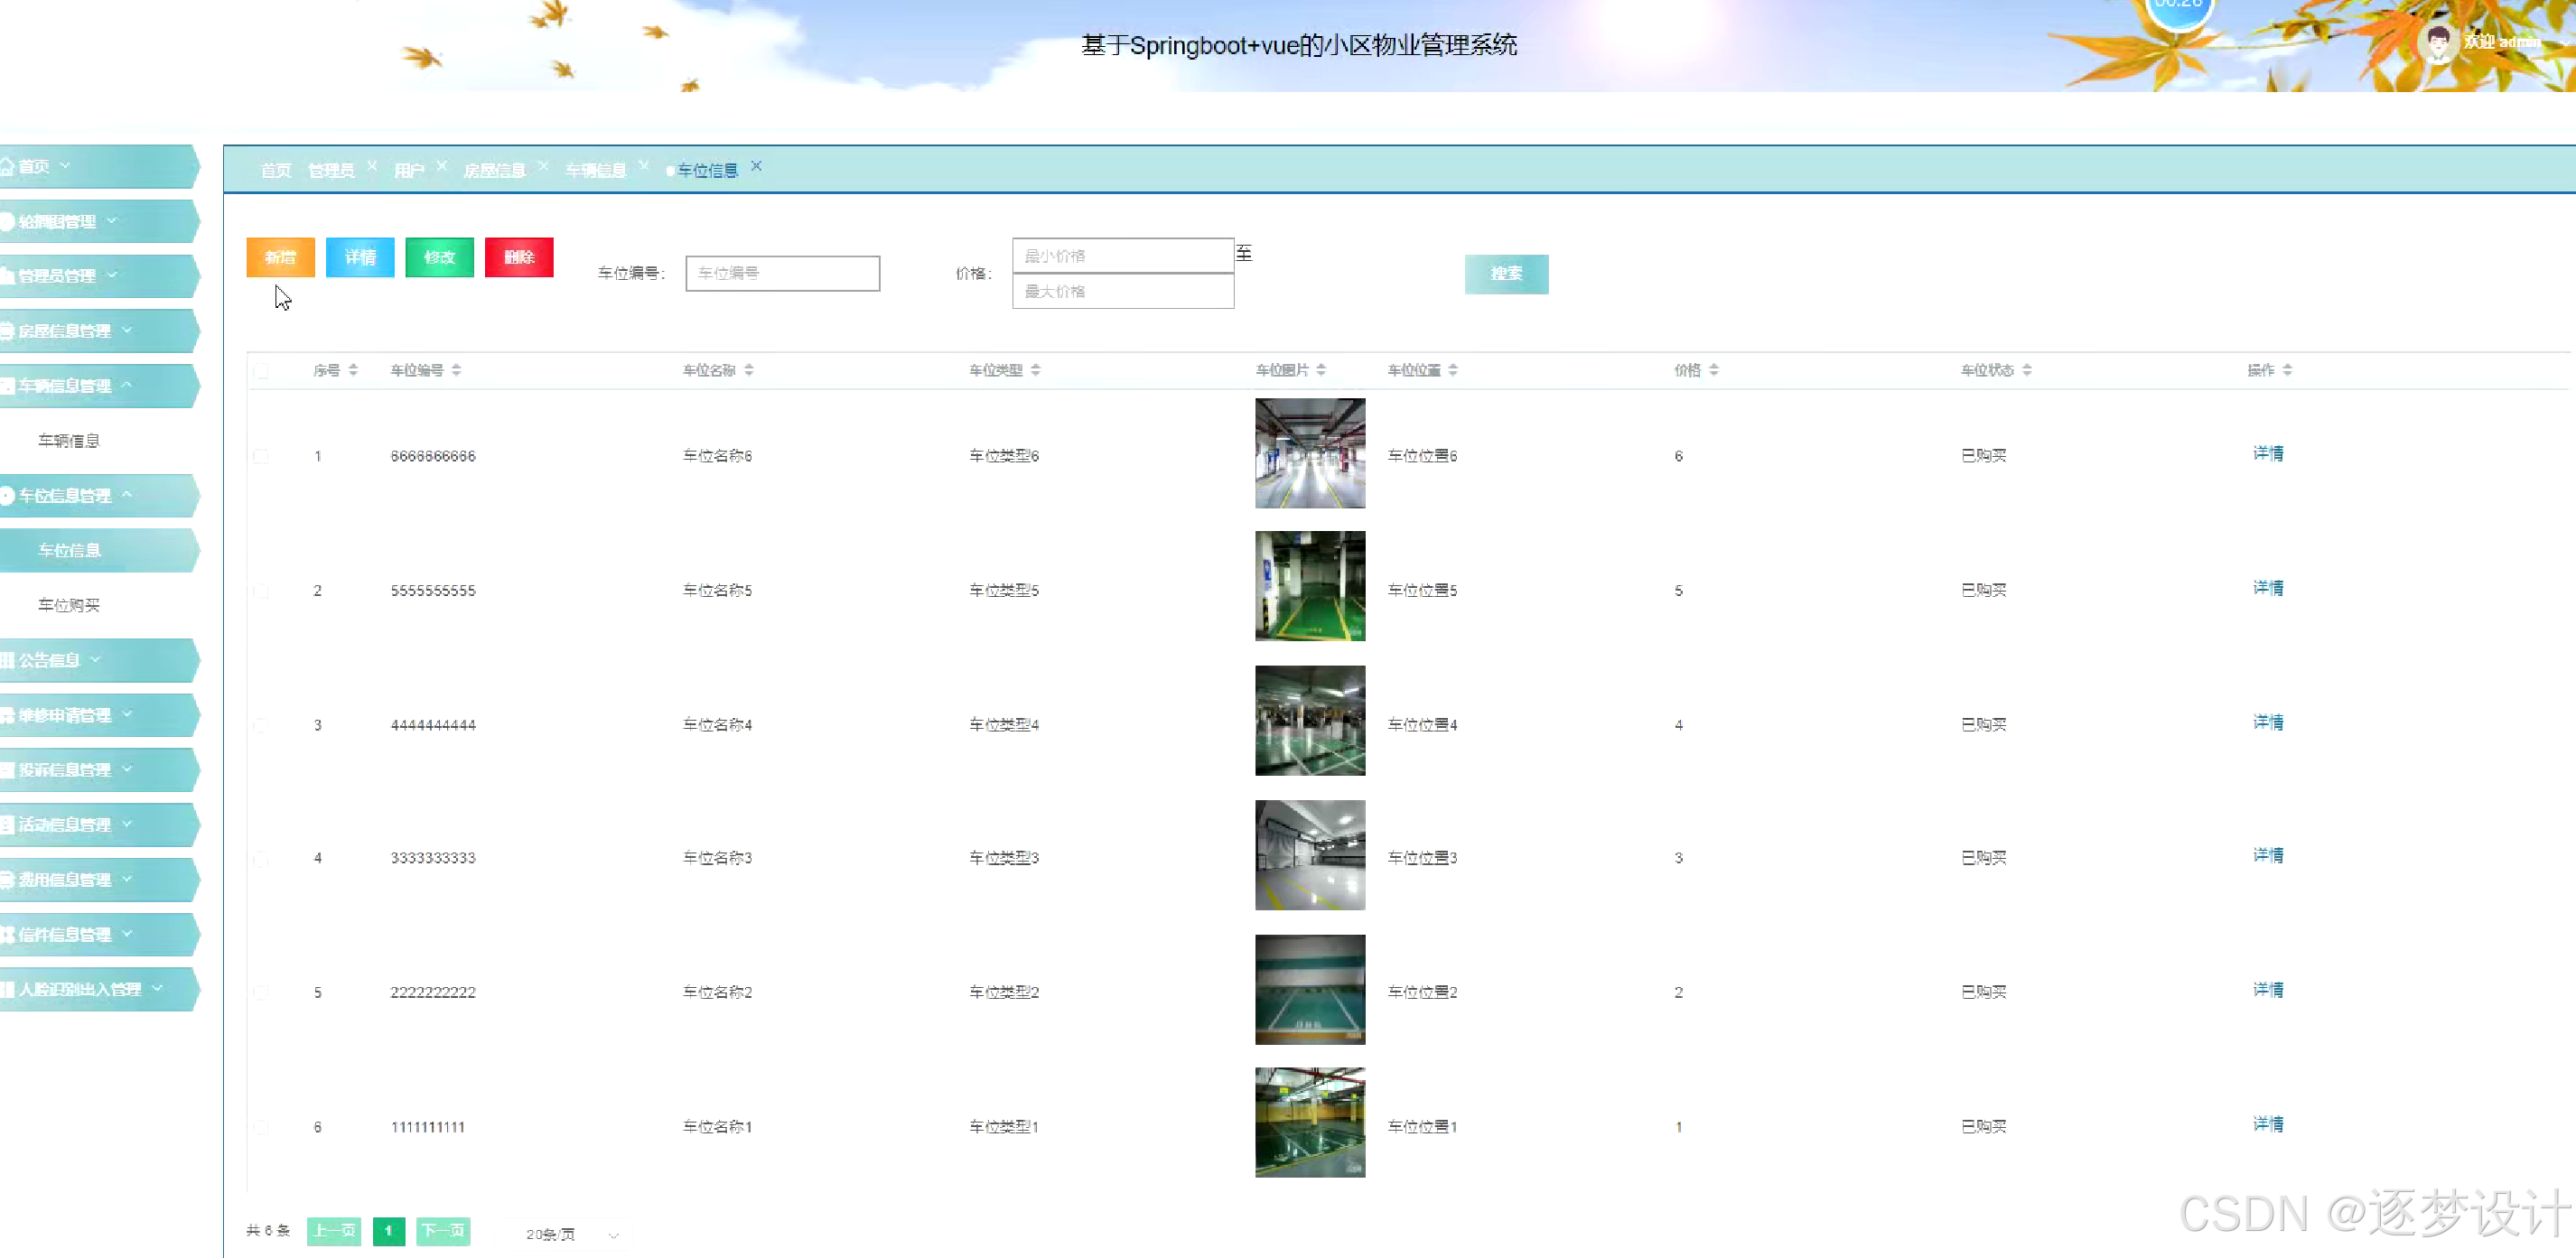Click the orange 新增 button
The height and width of the screenshot is (1258, 2576).
tap(280, 257)
